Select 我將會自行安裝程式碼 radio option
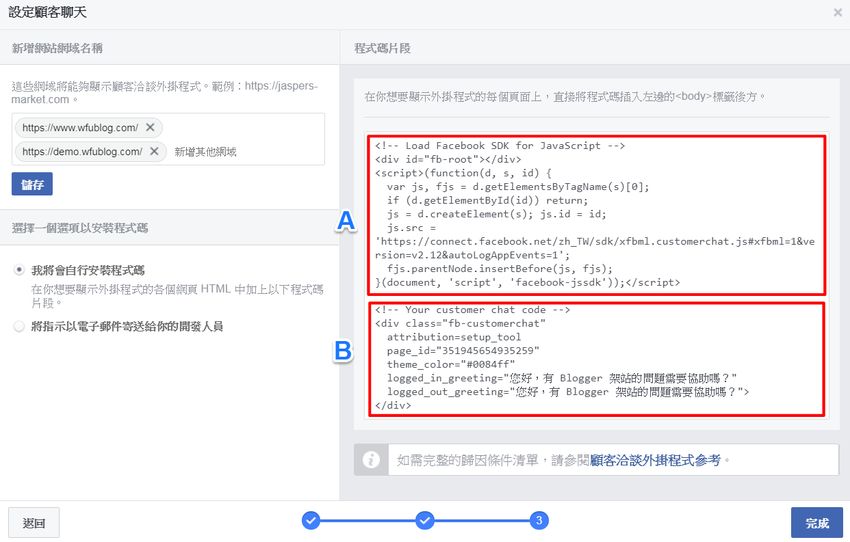 tap(19, 270)
